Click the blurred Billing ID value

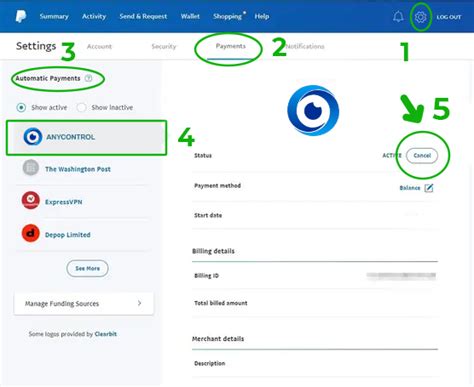pos(401,275)
